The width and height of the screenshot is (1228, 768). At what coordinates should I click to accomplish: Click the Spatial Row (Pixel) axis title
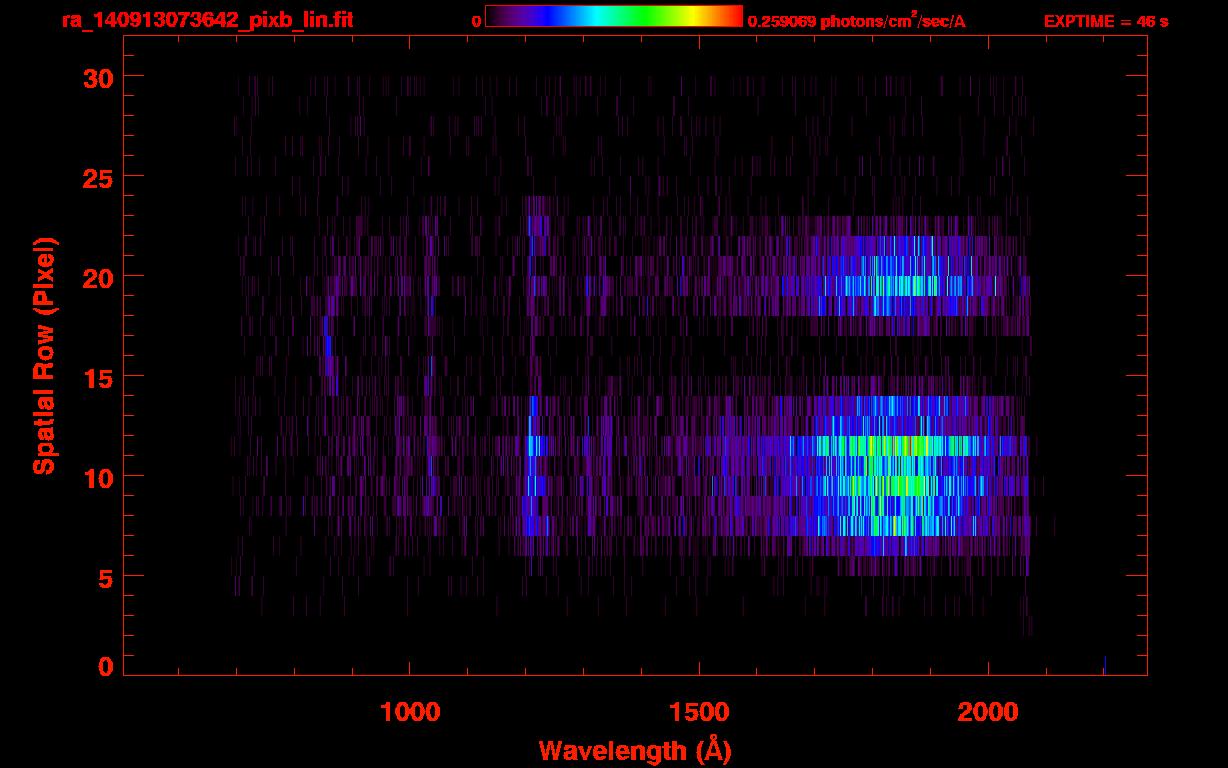(x=44, y=355)
